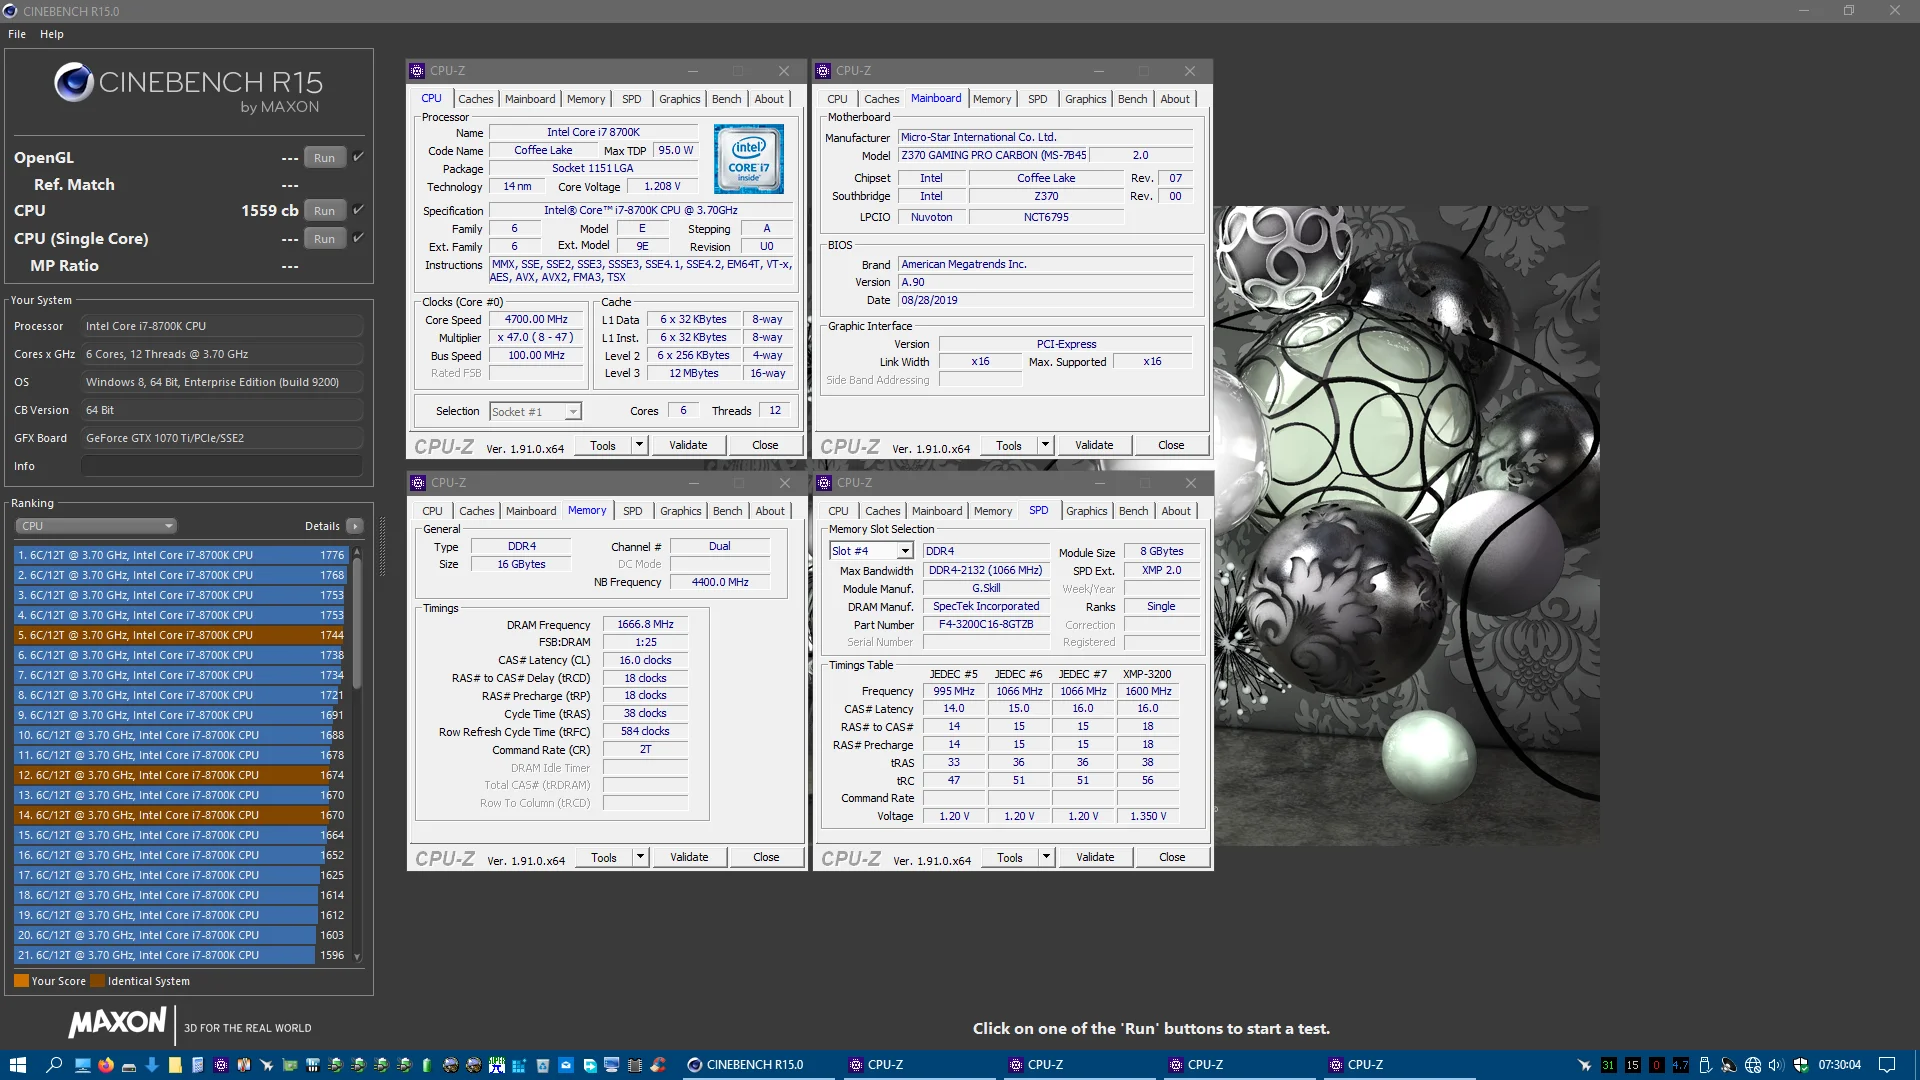Switch to Graphics tab in Memory CPU-Z window

[680, 511]
